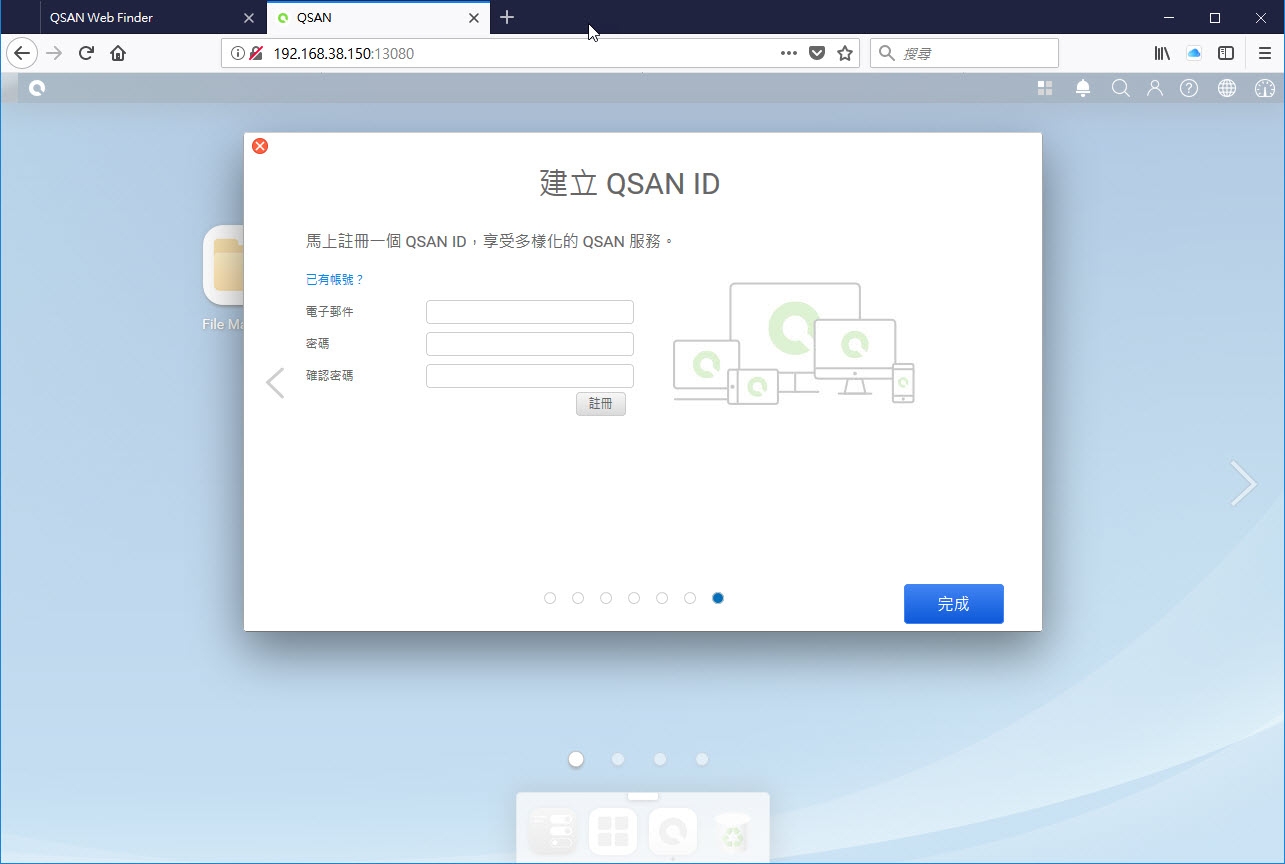1285x864 pixels.
Task: Open the help question mark icon
Action: [1189, 88]
